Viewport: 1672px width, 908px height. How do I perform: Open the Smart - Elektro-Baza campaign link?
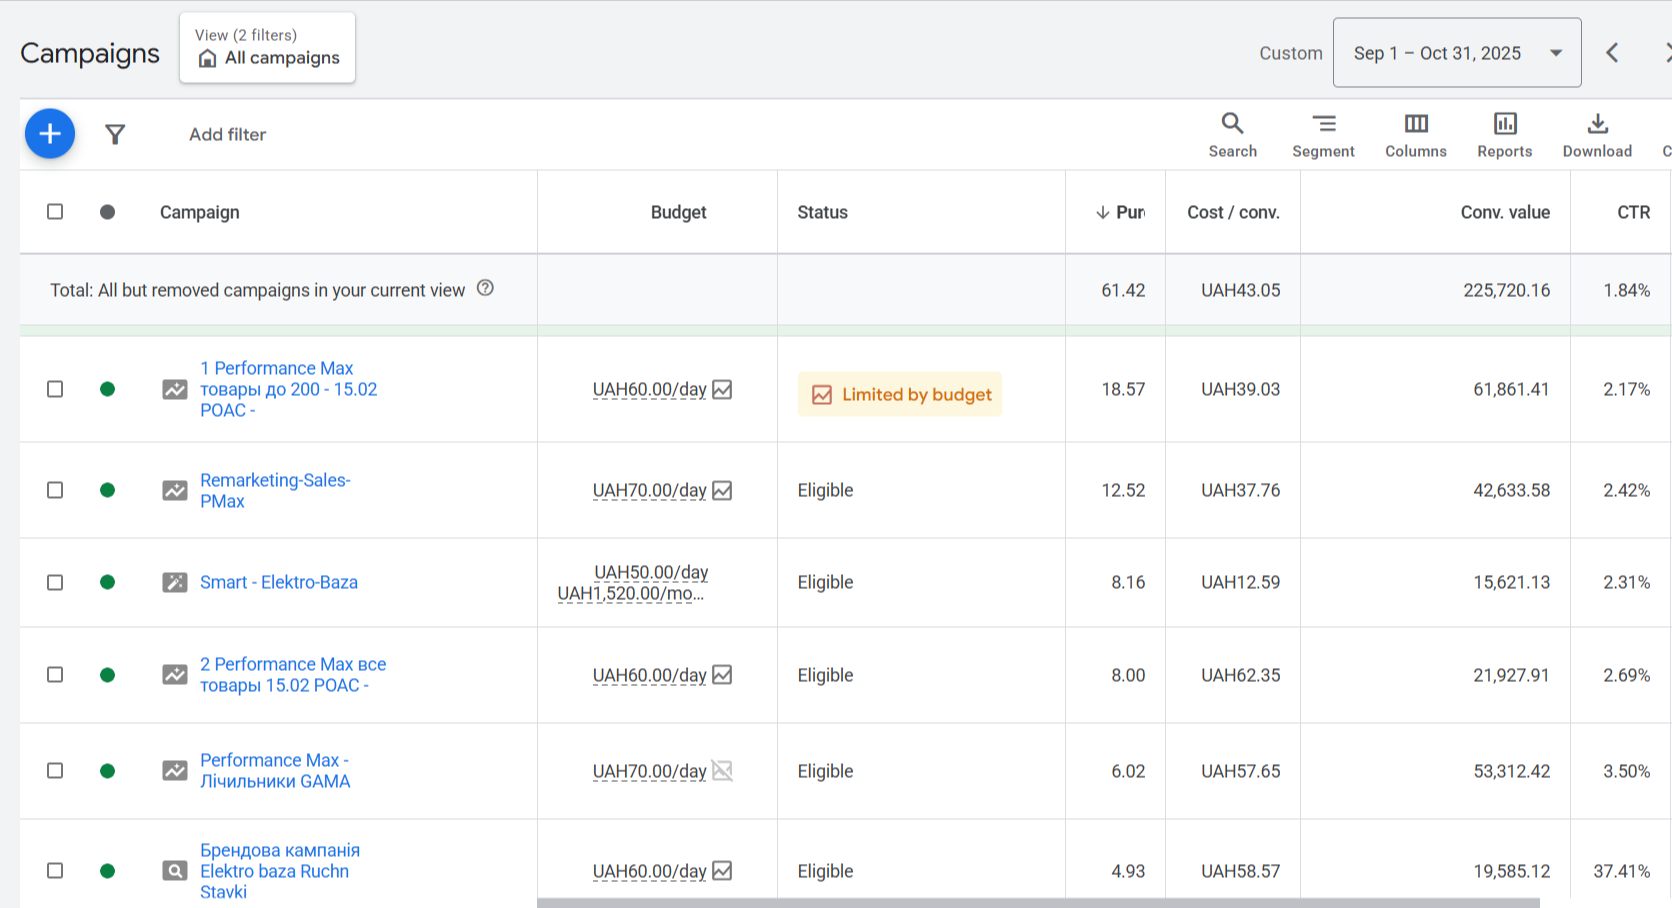(278, 582)
